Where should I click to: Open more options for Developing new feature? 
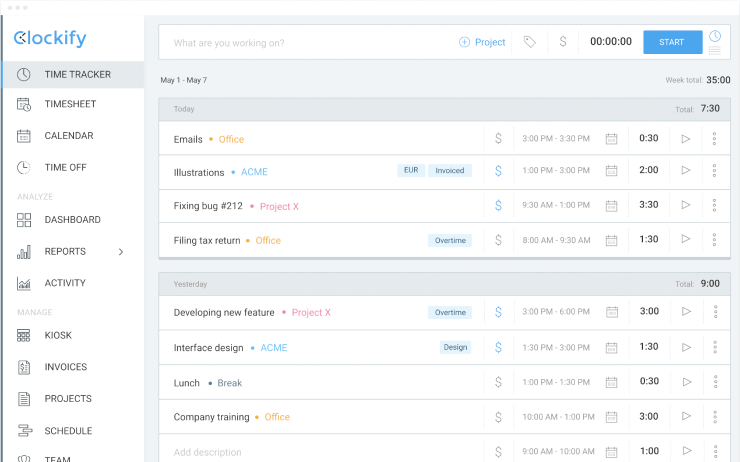pyautogui.click(x=715, y=311)
